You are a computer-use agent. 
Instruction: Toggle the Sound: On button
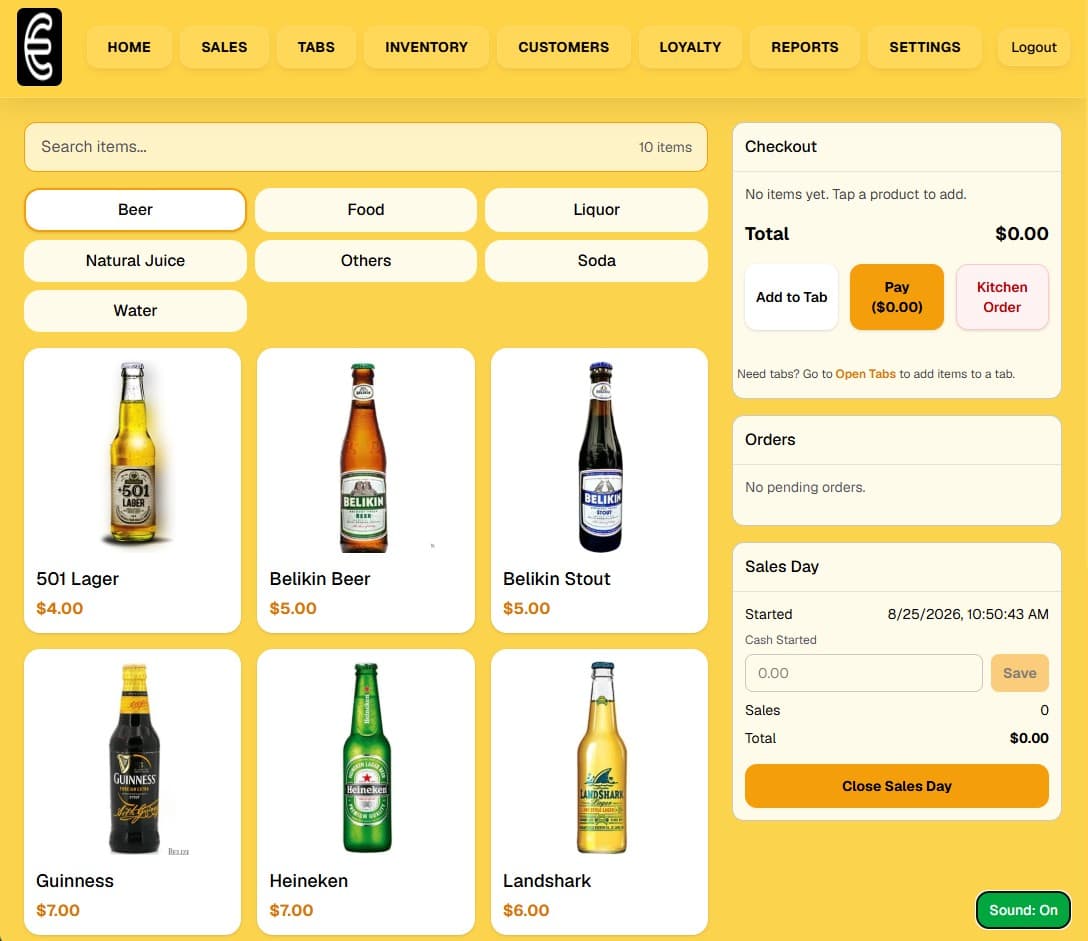click(1023, 910)
